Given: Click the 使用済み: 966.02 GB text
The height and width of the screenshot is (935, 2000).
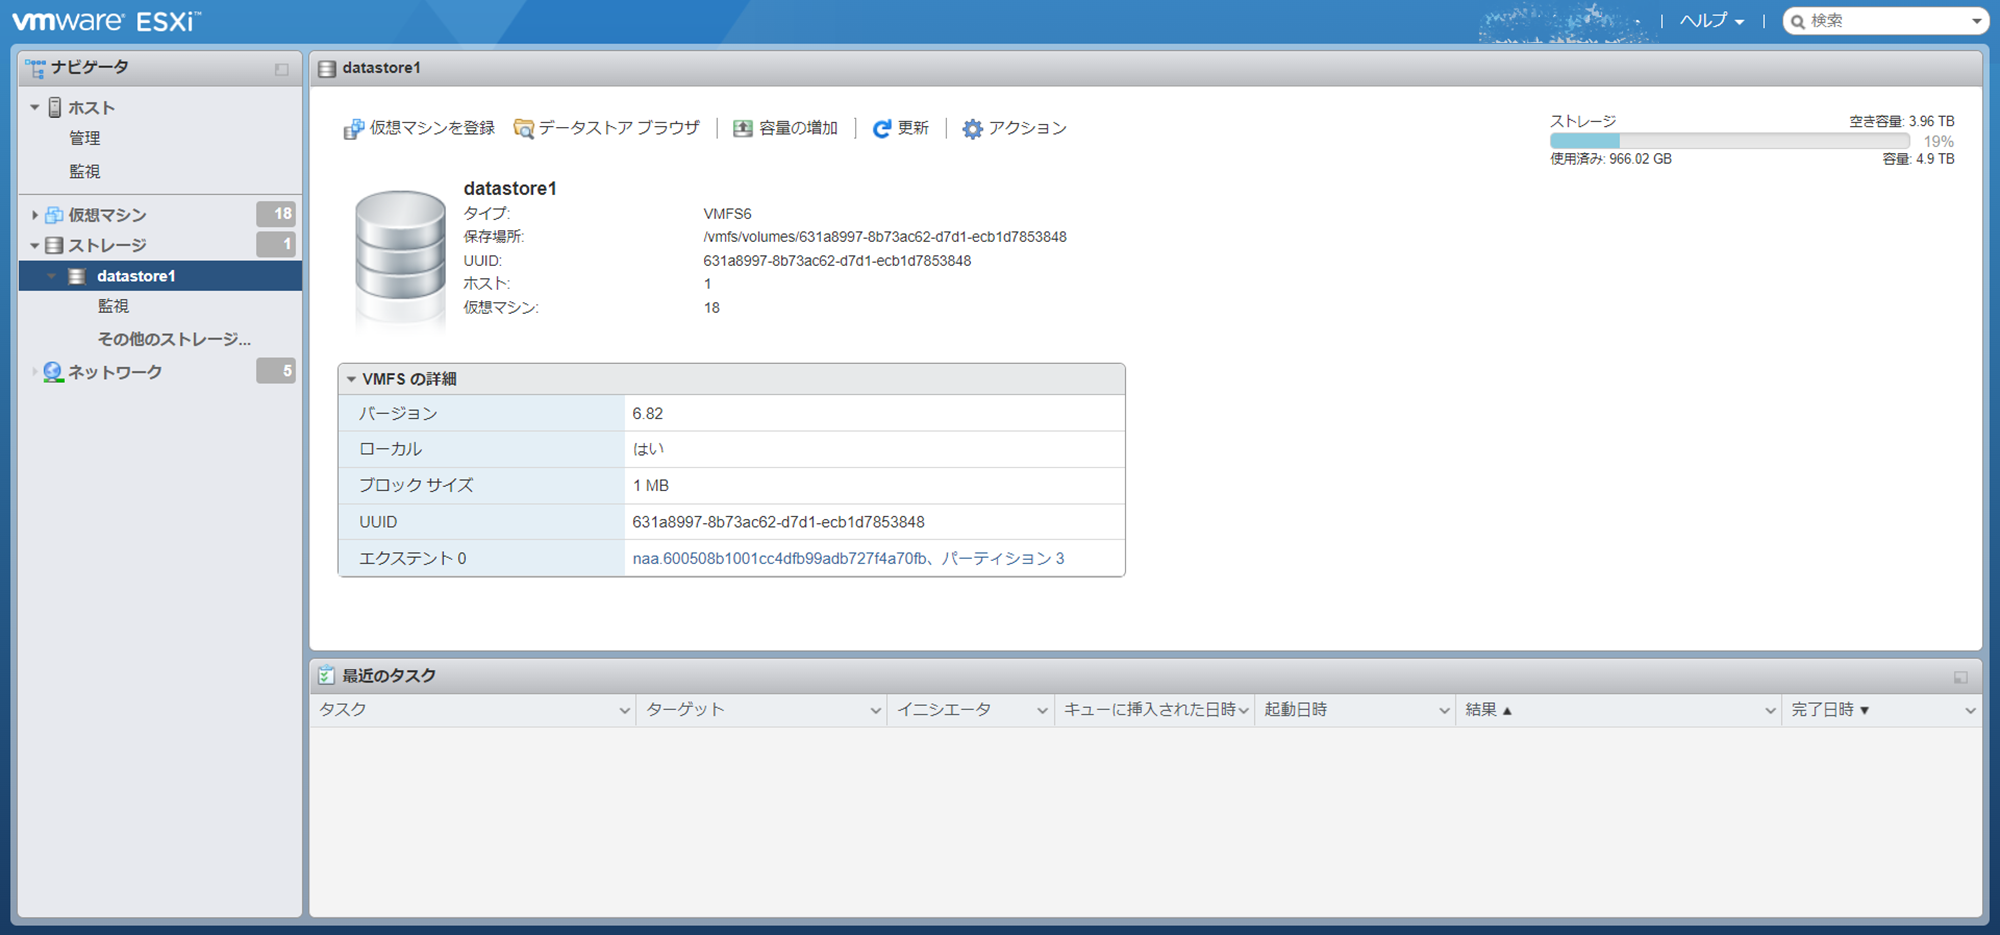Looking at the screenshot, I should (1611, 159).
